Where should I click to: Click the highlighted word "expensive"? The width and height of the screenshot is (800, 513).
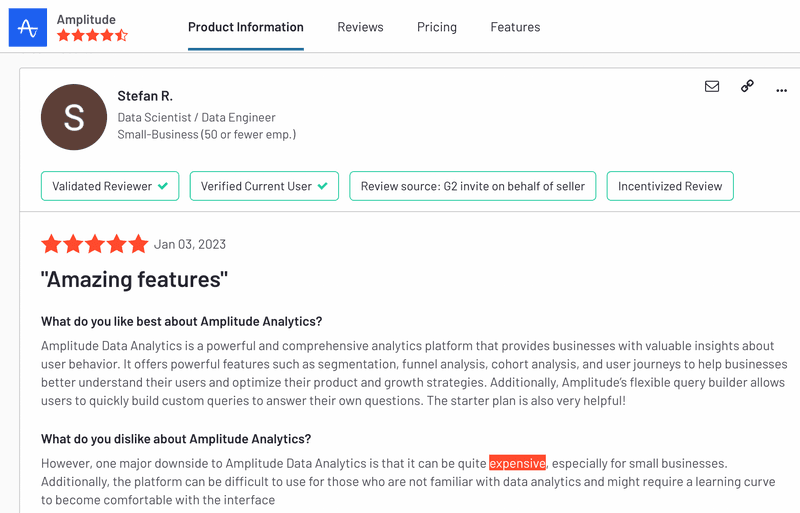(517, 463)
